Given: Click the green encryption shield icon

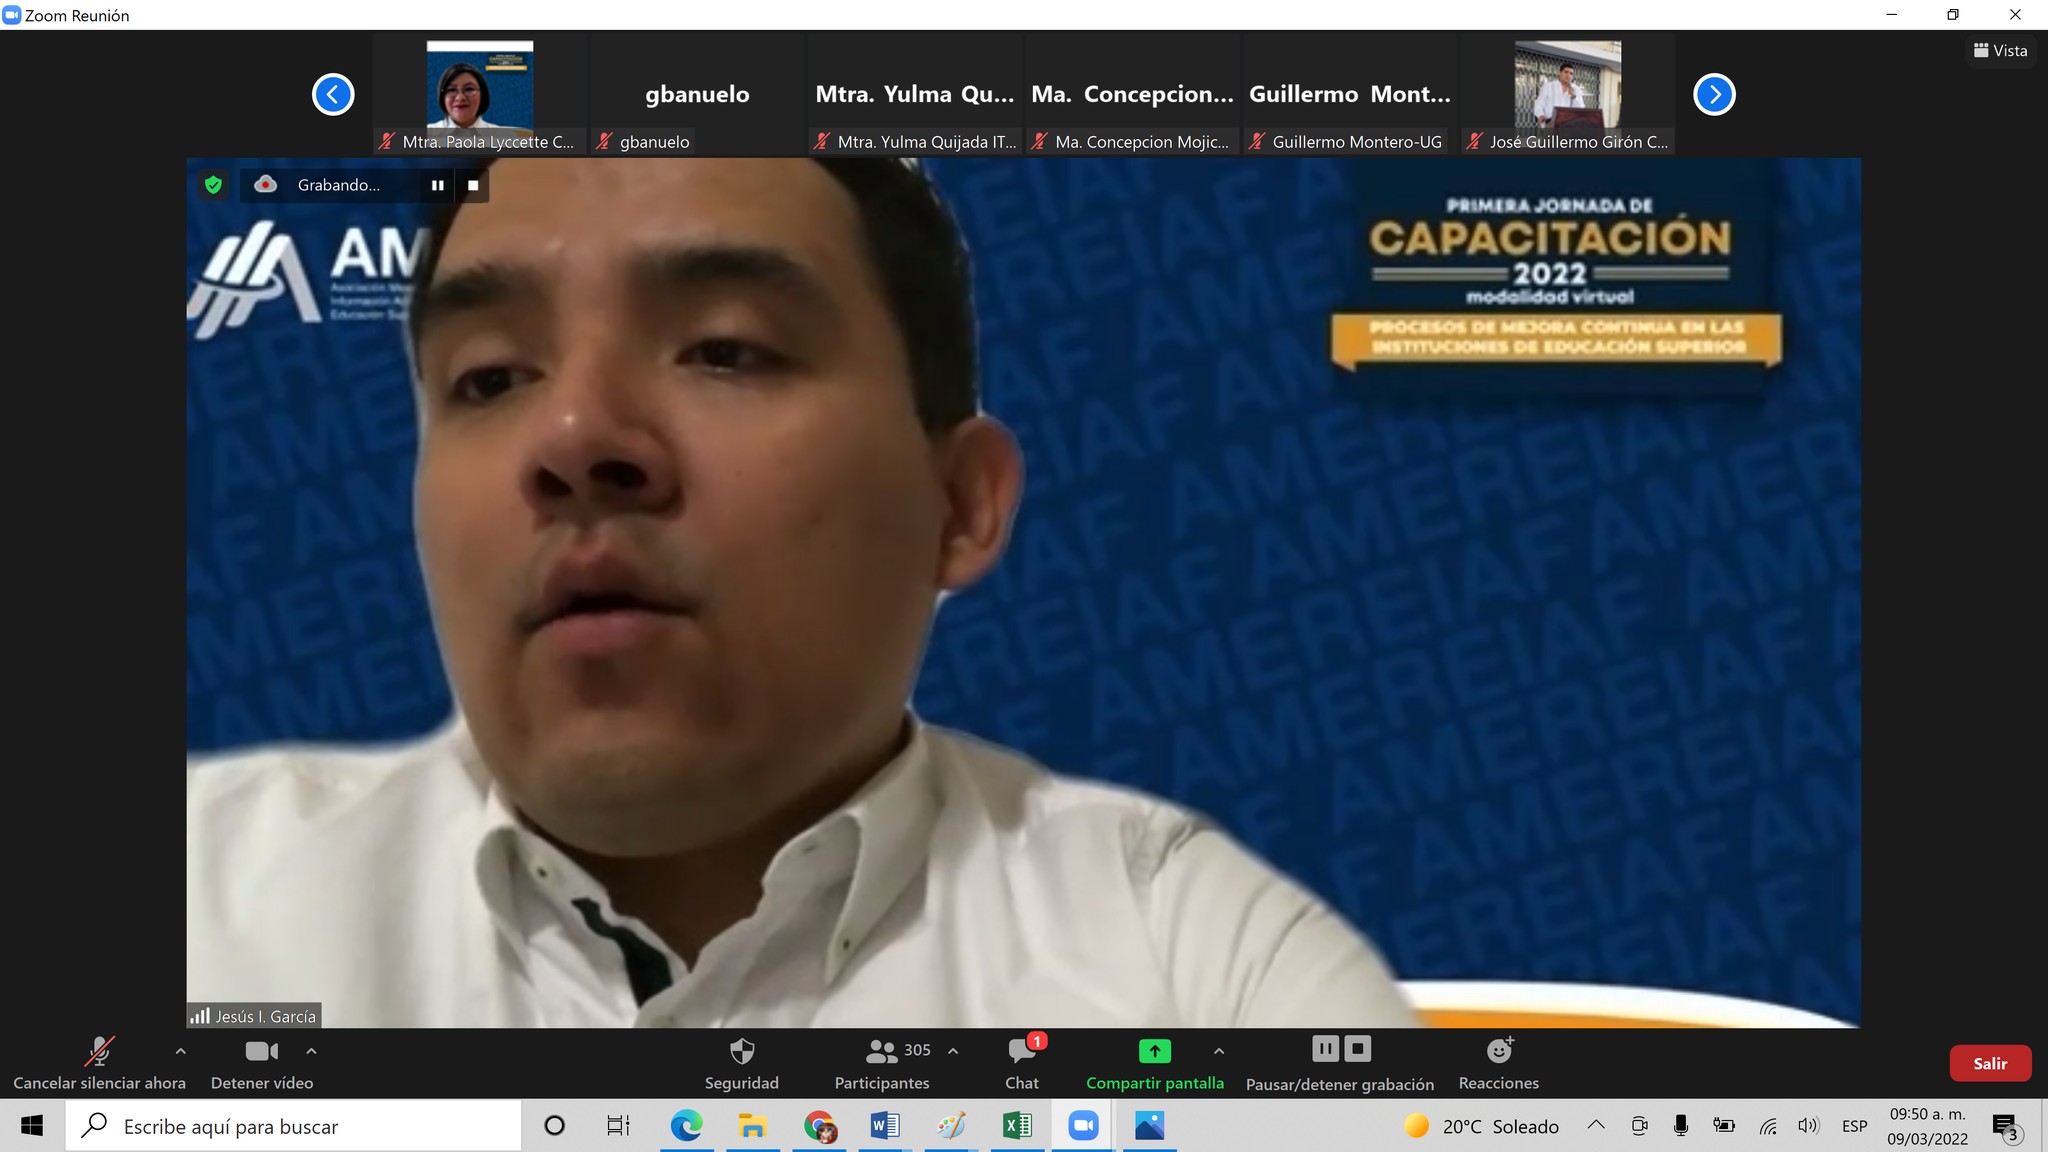Looking at the screenshot, I should (x=213, y=185).
